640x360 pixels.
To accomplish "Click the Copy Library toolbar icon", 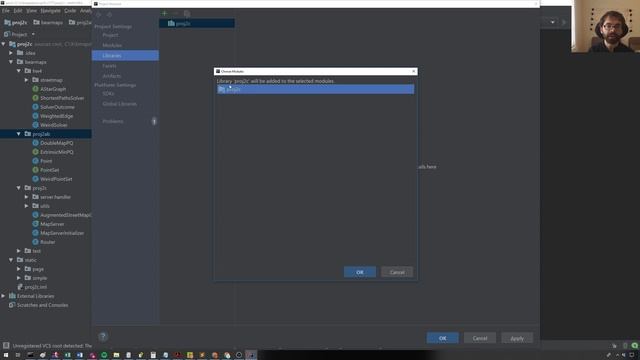I will (x=187, y=13).
